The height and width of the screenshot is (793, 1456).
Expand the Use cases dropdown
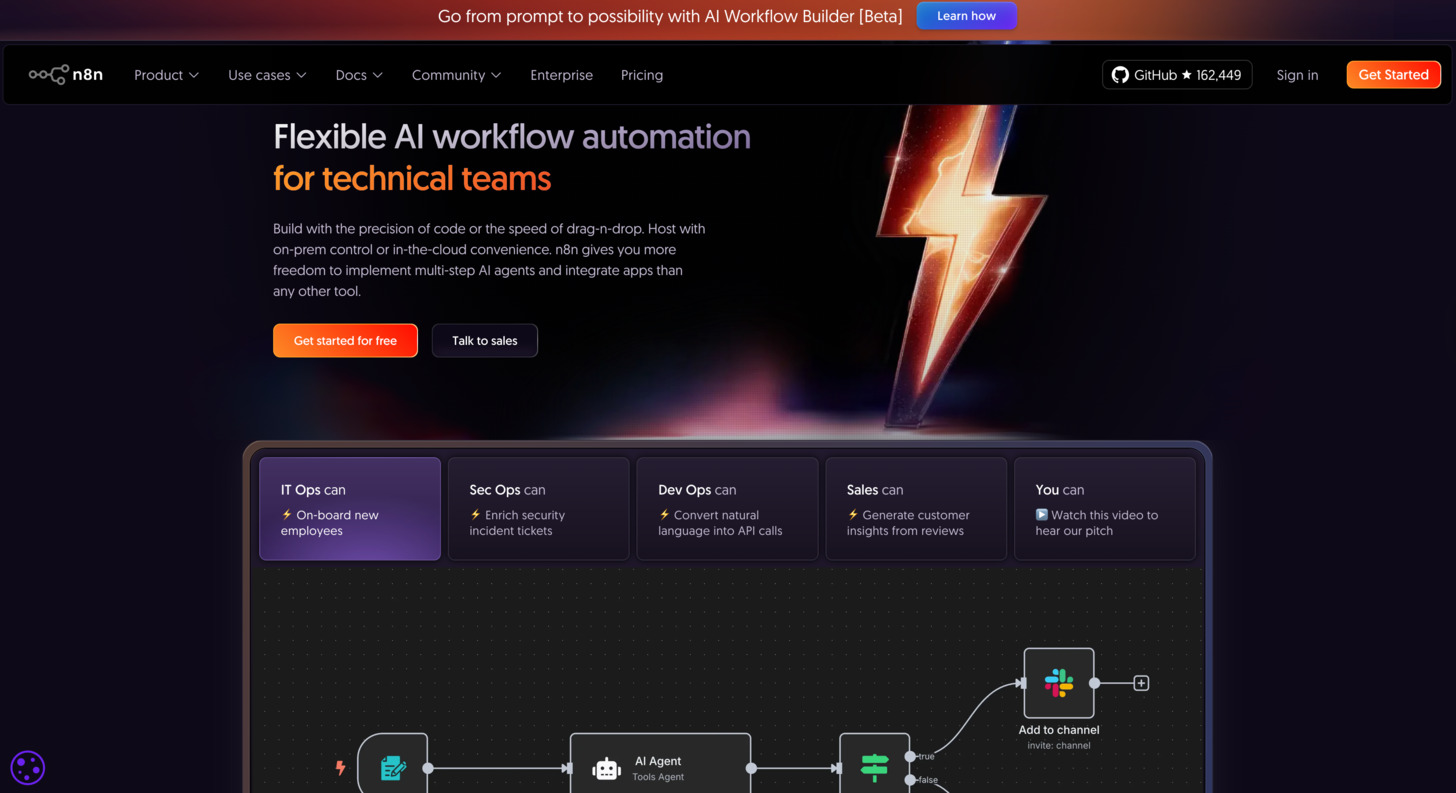coord(267,75)
